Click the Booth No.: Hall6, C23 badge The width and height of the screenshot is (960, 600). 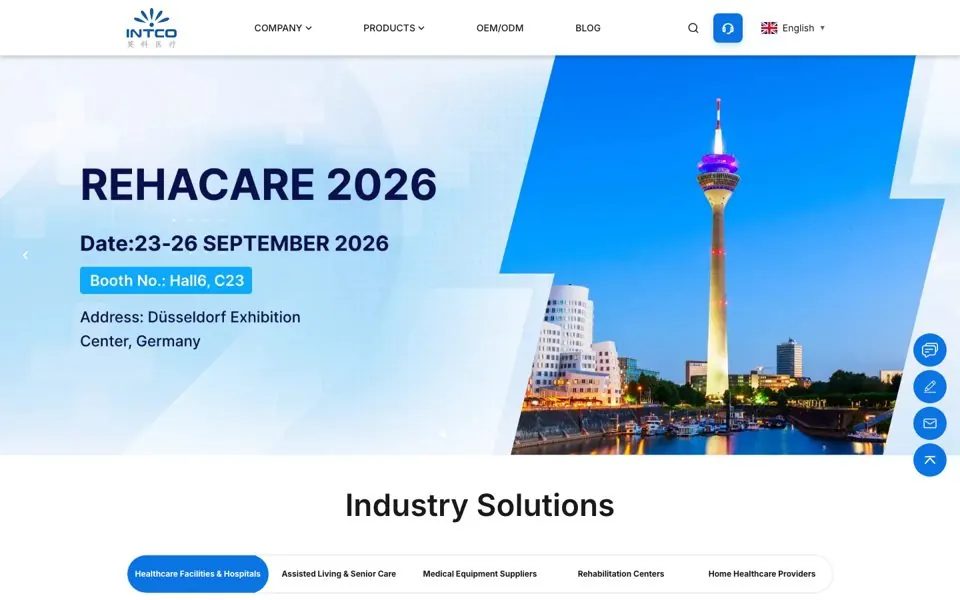pyautogui.click(x=166, y=280)
